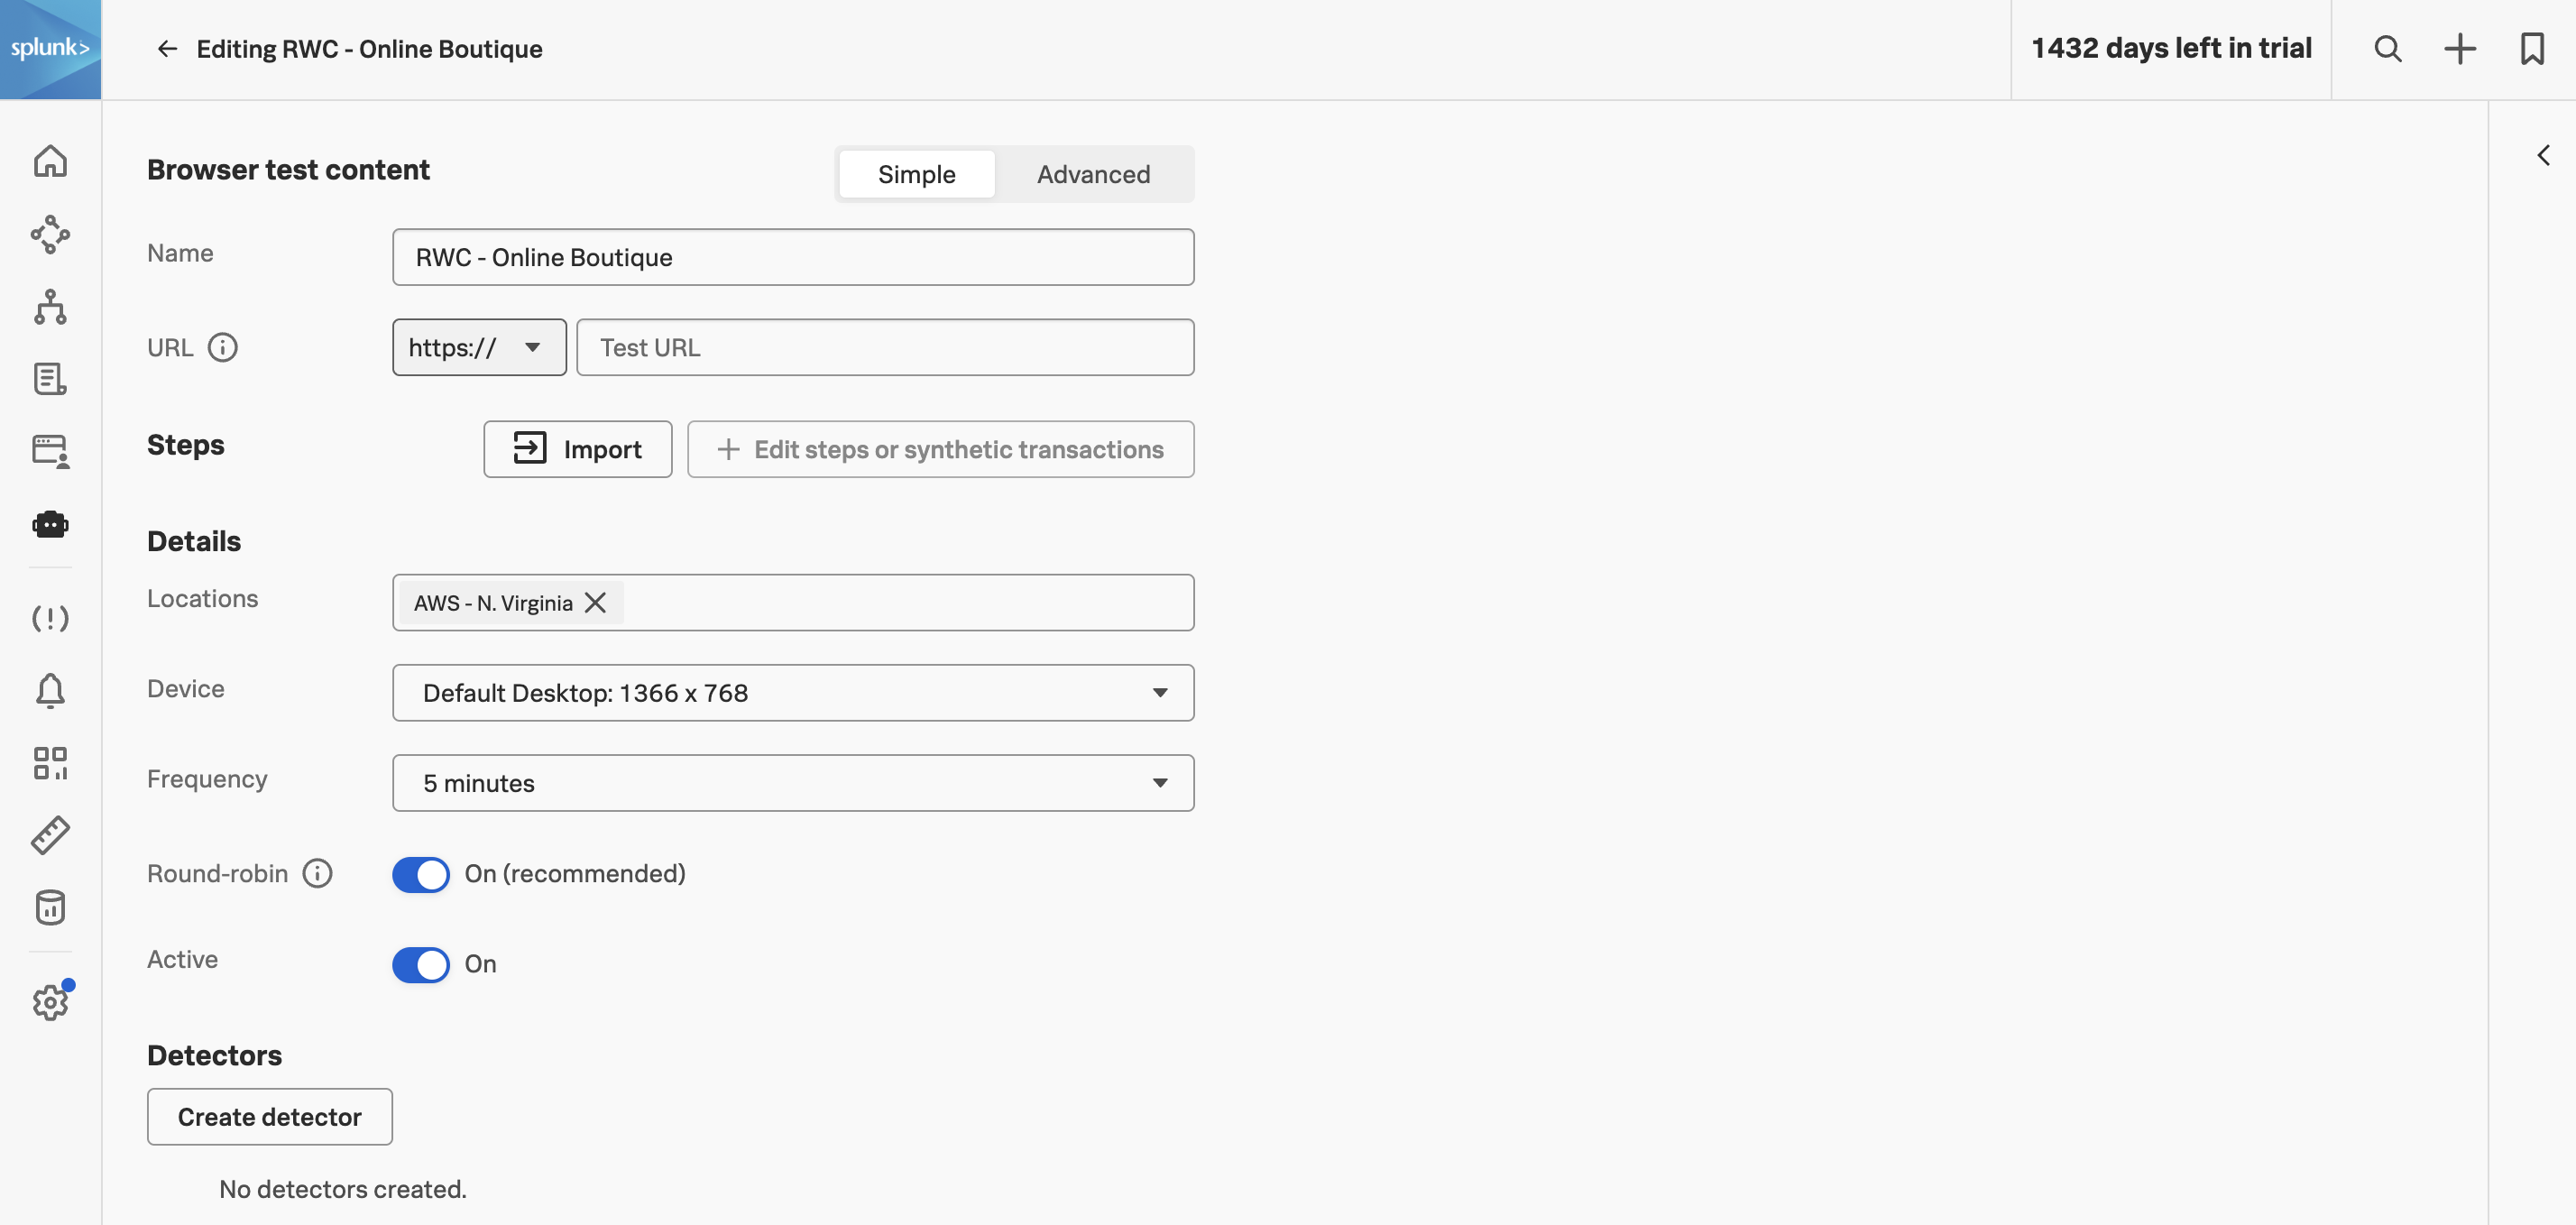The height and width of the screenshot is (1225, 2576).
Task: Click the URL info icon
Action: pos(222,348)
